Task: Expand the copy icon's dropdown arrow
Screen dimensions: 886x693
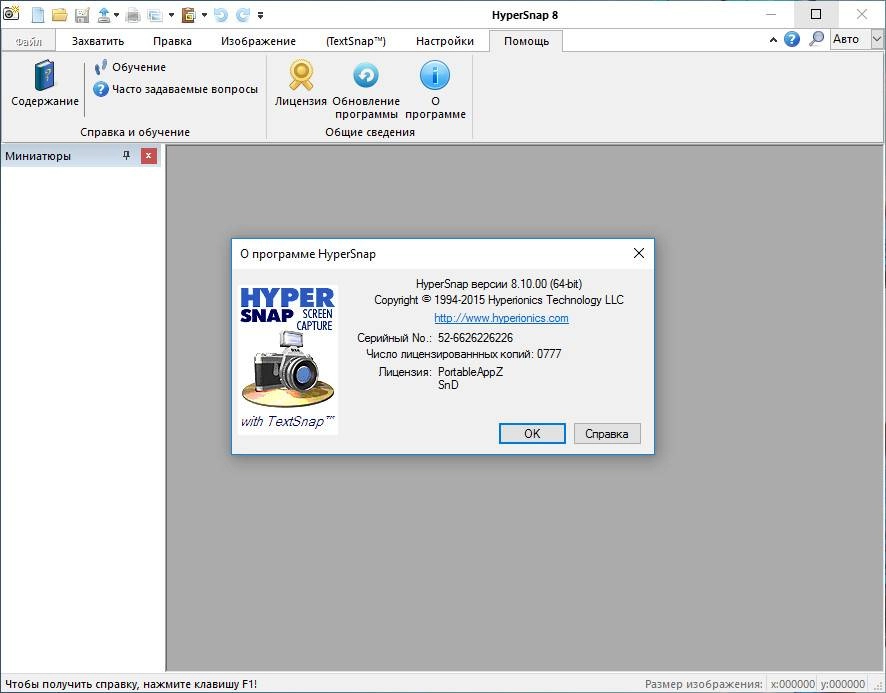Action: 171,15
